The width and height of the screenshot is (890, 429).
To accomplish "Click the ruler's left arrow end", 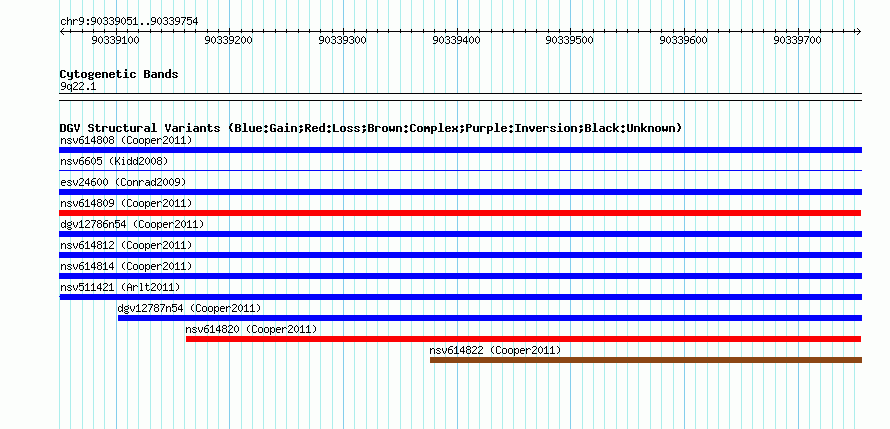I will click(x=62, y=31).
